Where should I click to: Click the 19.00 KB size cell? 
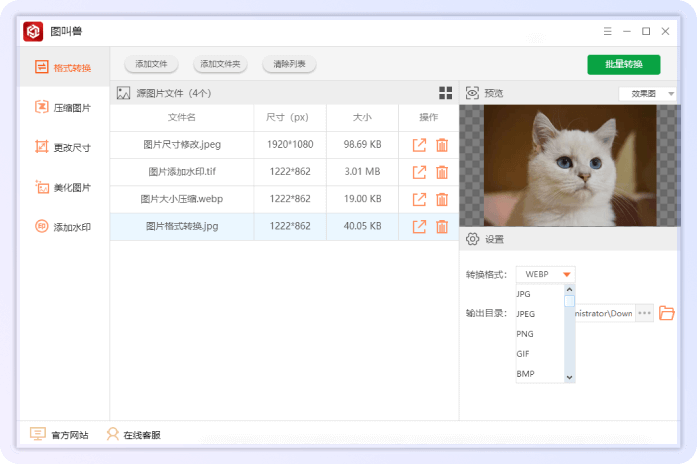362,199
